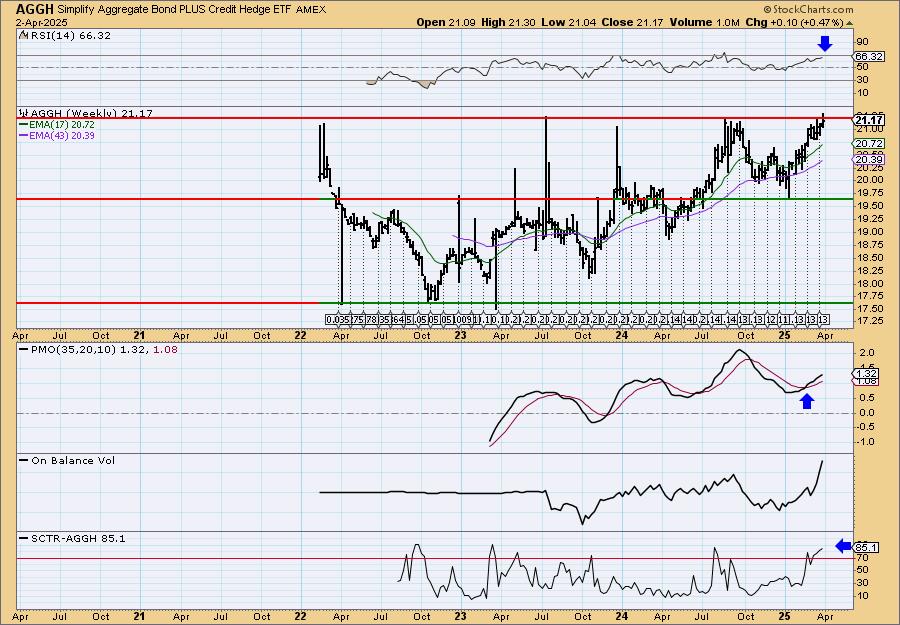The width and height of the screenshot is (900, 625).
Task: Click the RSI(14) 66.32 legend label
Action: coord(71,36)
